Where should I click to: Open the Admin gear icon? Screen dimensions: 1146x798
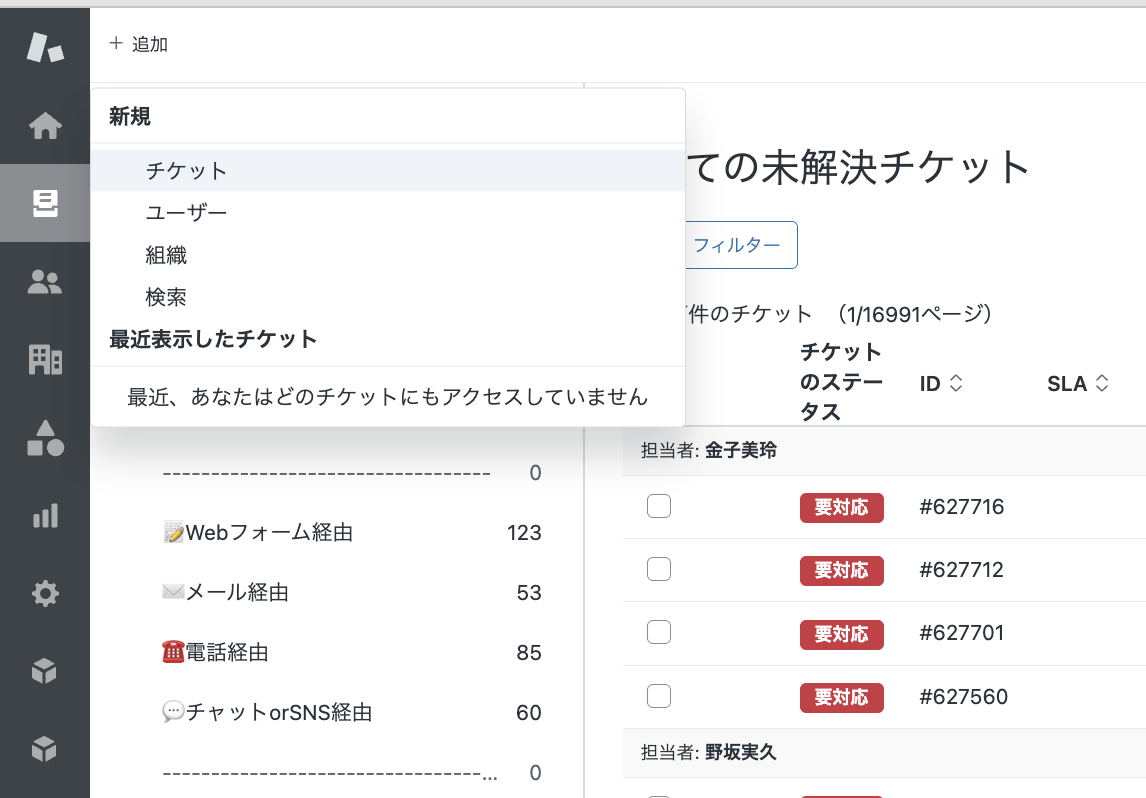pyautogui.click(x=45, y=593)
